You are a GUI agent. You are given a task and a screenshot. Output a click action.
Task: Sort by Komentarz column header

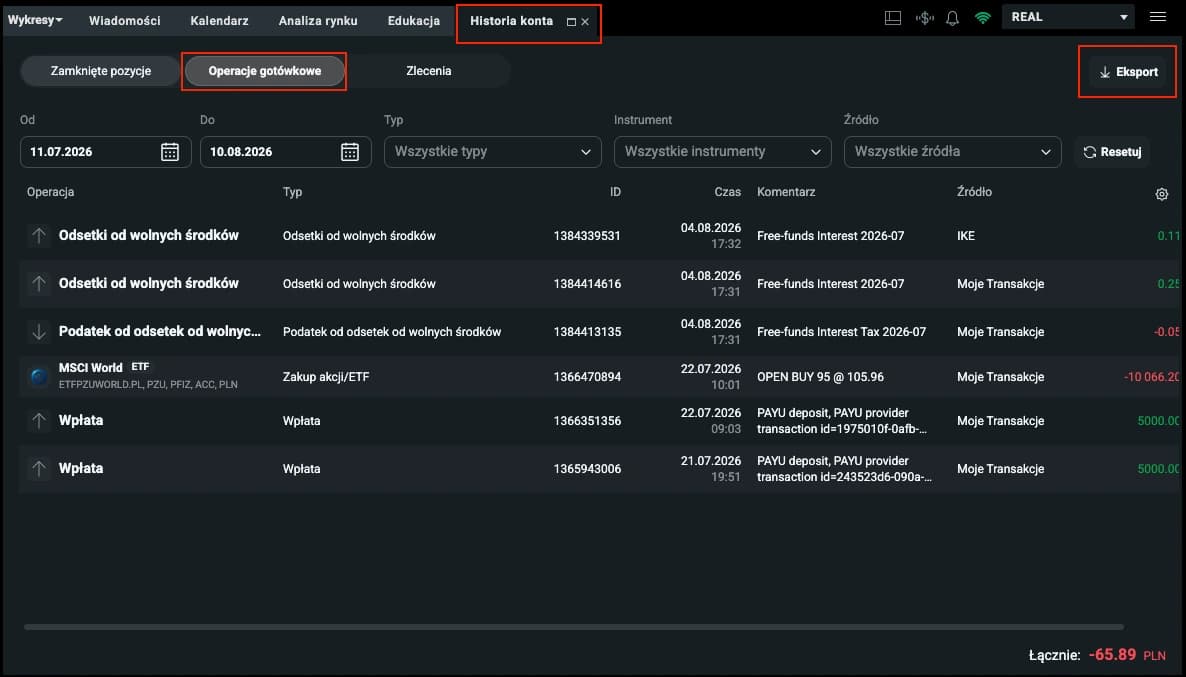coord(786,192)
